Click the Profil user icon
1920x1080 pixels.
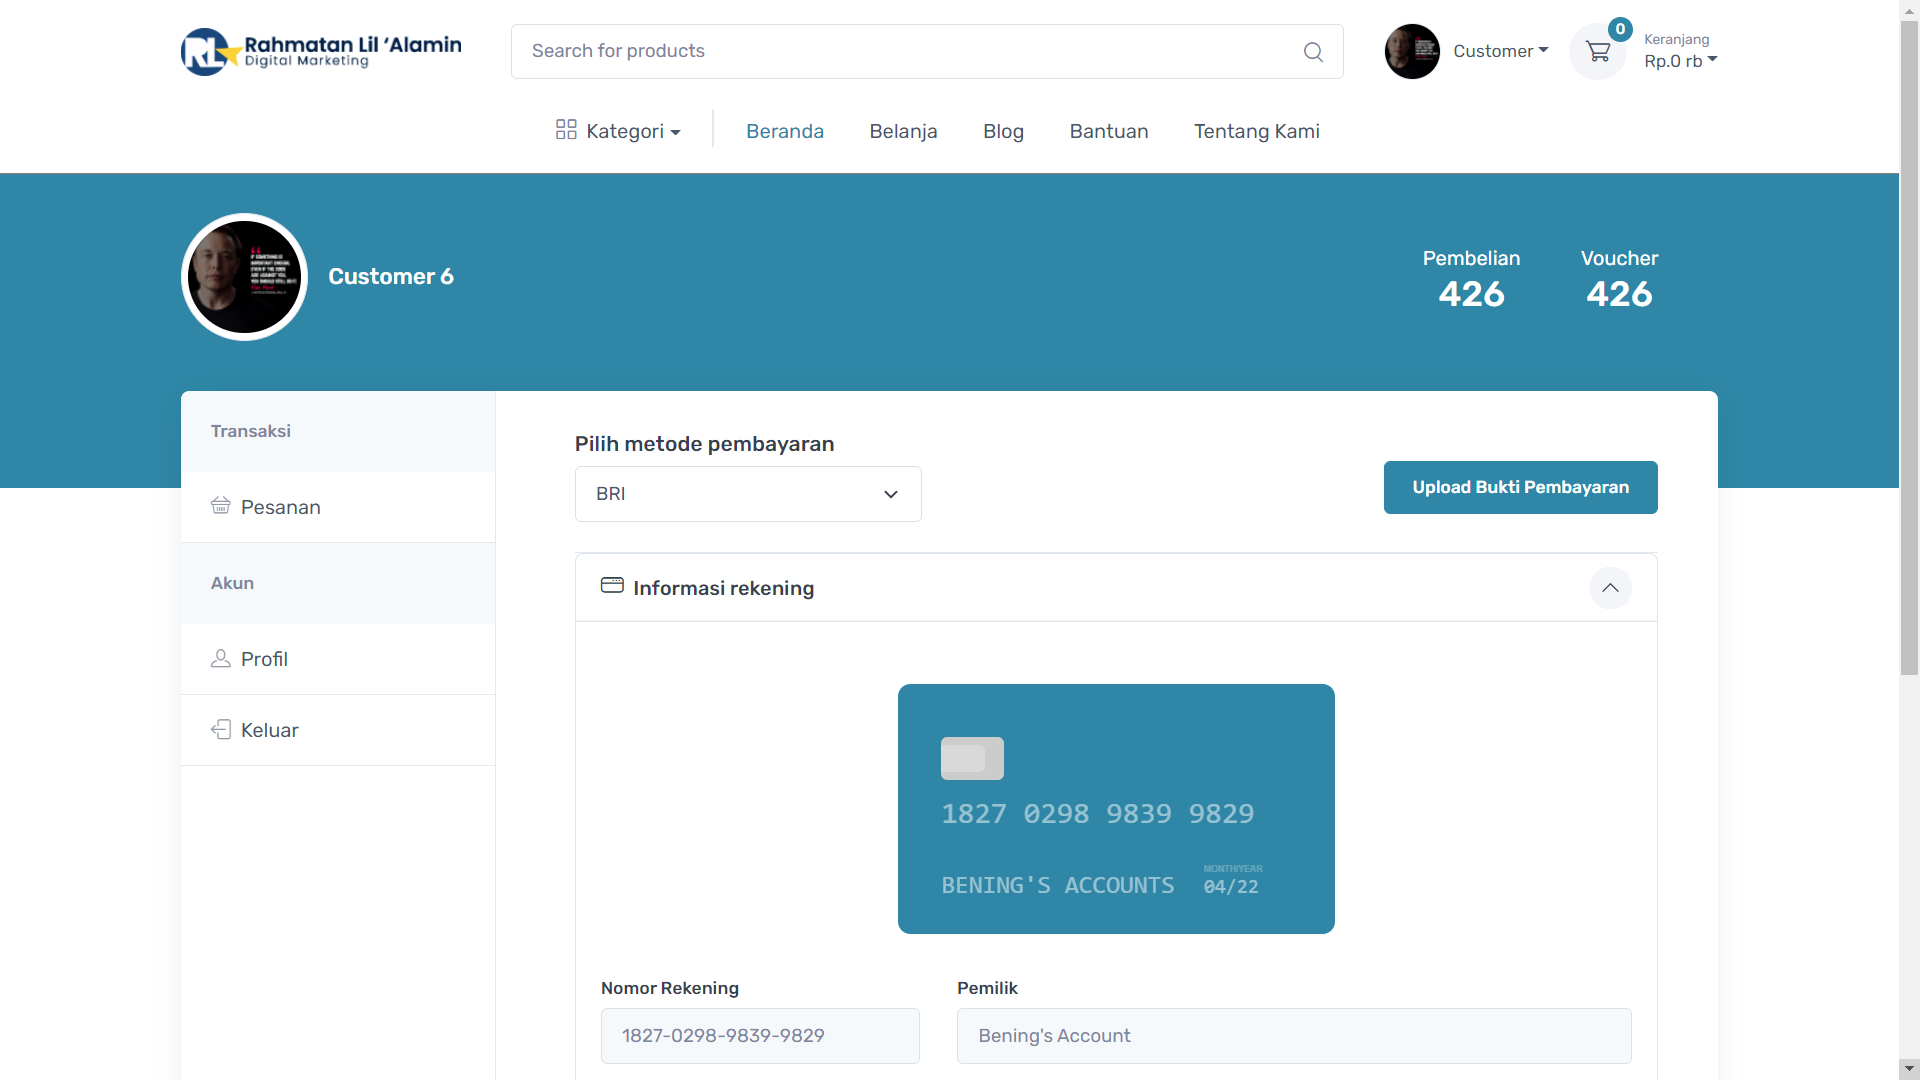click(x=221, y=658)
